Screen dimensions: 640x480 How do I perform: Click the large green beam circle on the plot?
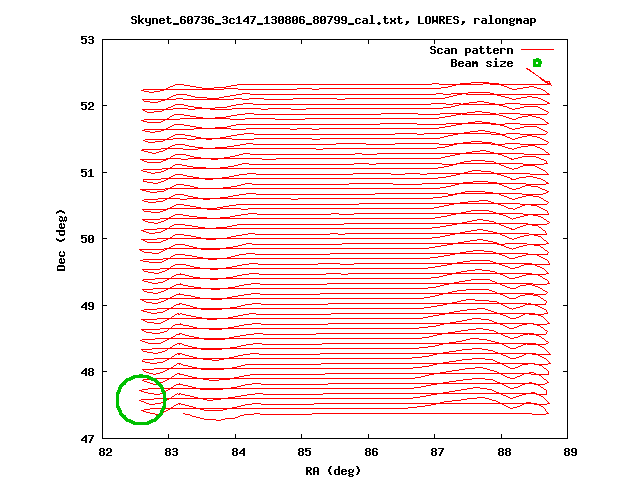tap(141, 400)
